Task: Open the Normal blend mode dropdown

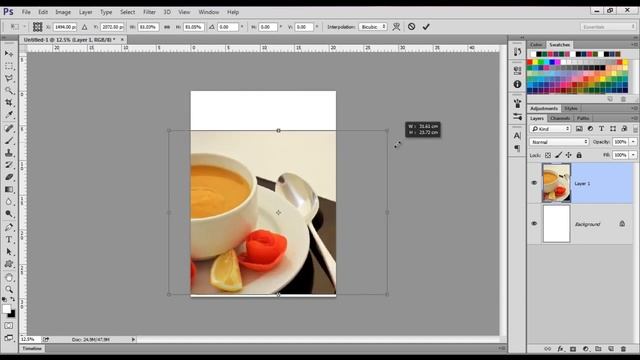Action: (559, 142)
